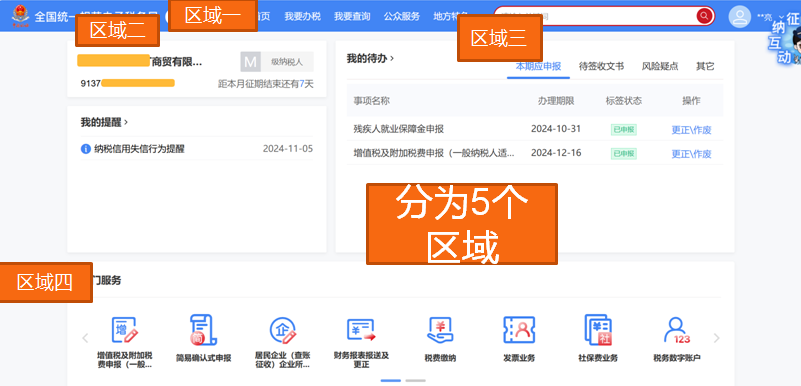Viewport: 801px width, 386px height.
Task: Click the 2024-12-16 deadline cell
Action: coord(556,153)
